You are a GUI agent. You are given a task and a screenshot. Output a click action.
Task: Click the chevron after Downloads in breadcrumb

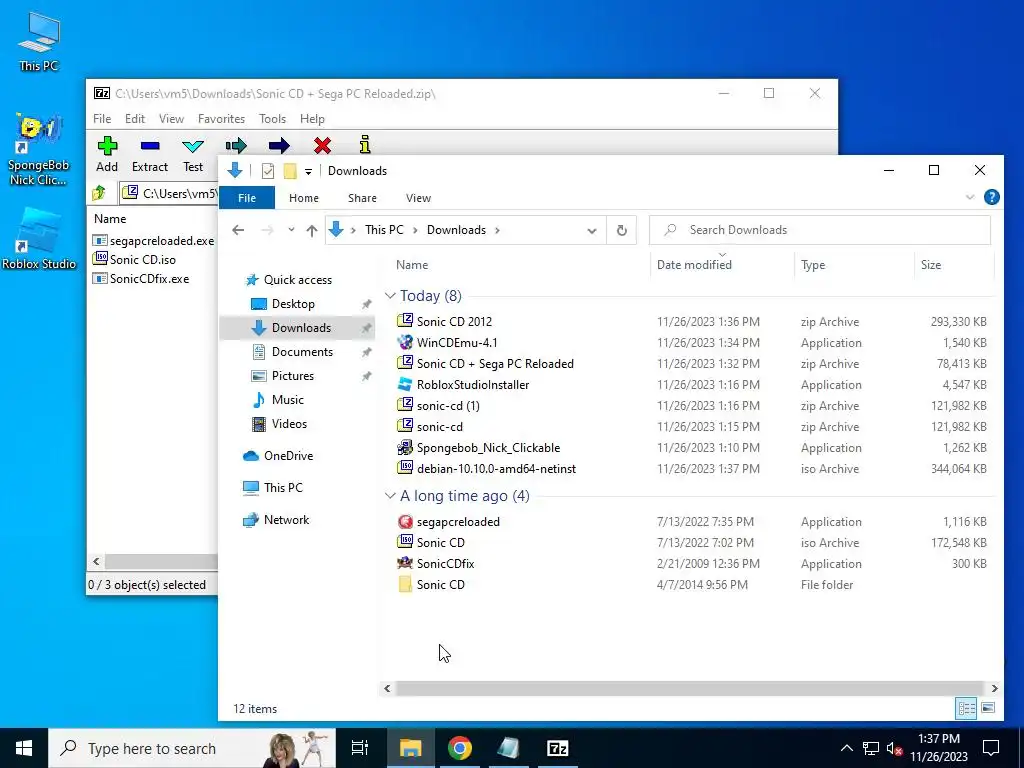498,231
